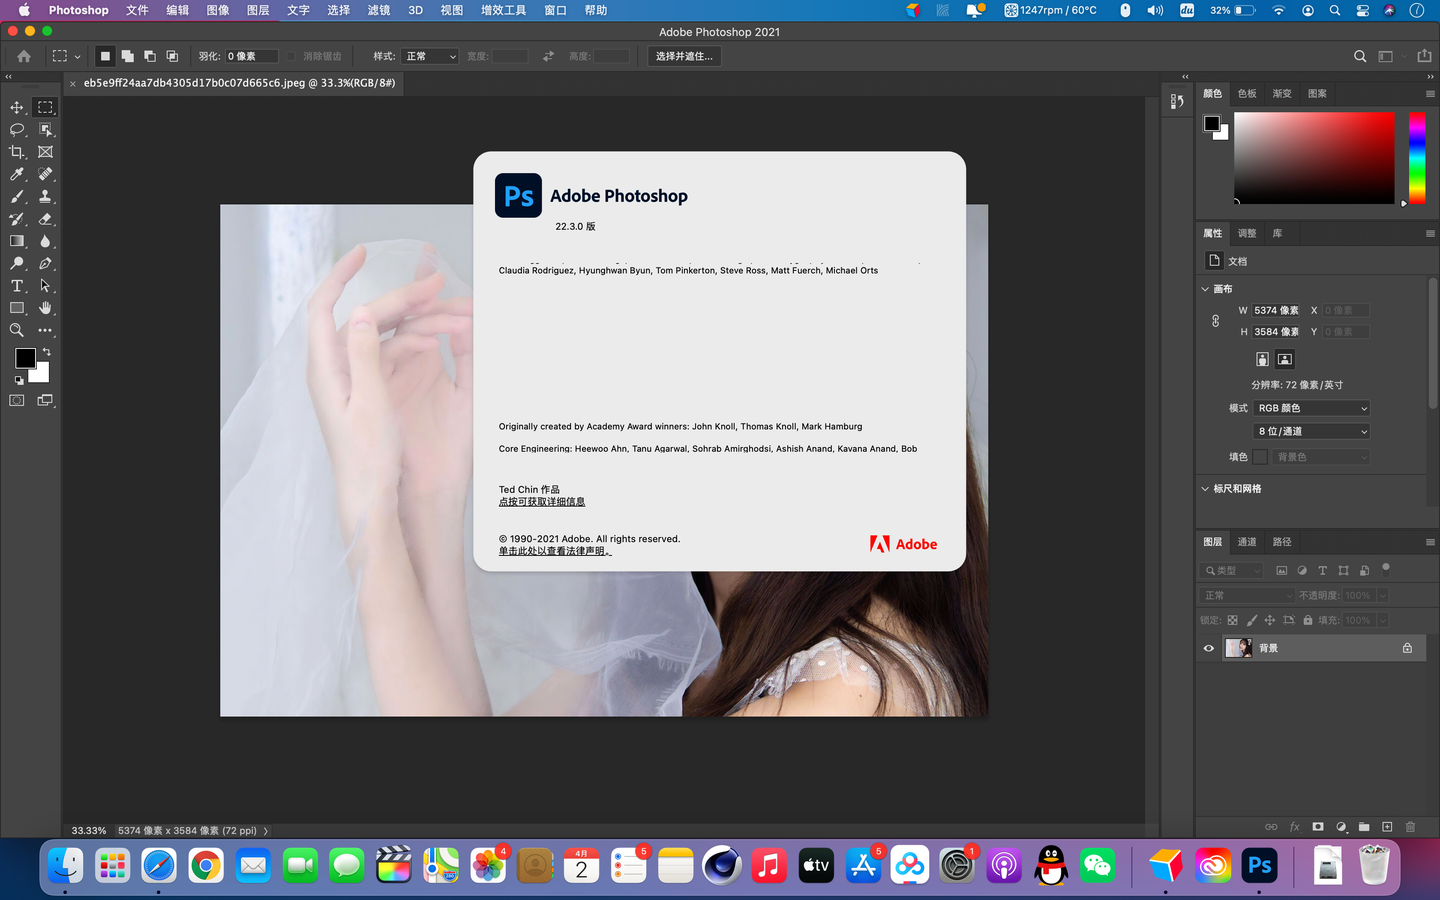Toggle Quick Mask mode
Screen dimensions: 1440x900
click(x=17, y=400)
